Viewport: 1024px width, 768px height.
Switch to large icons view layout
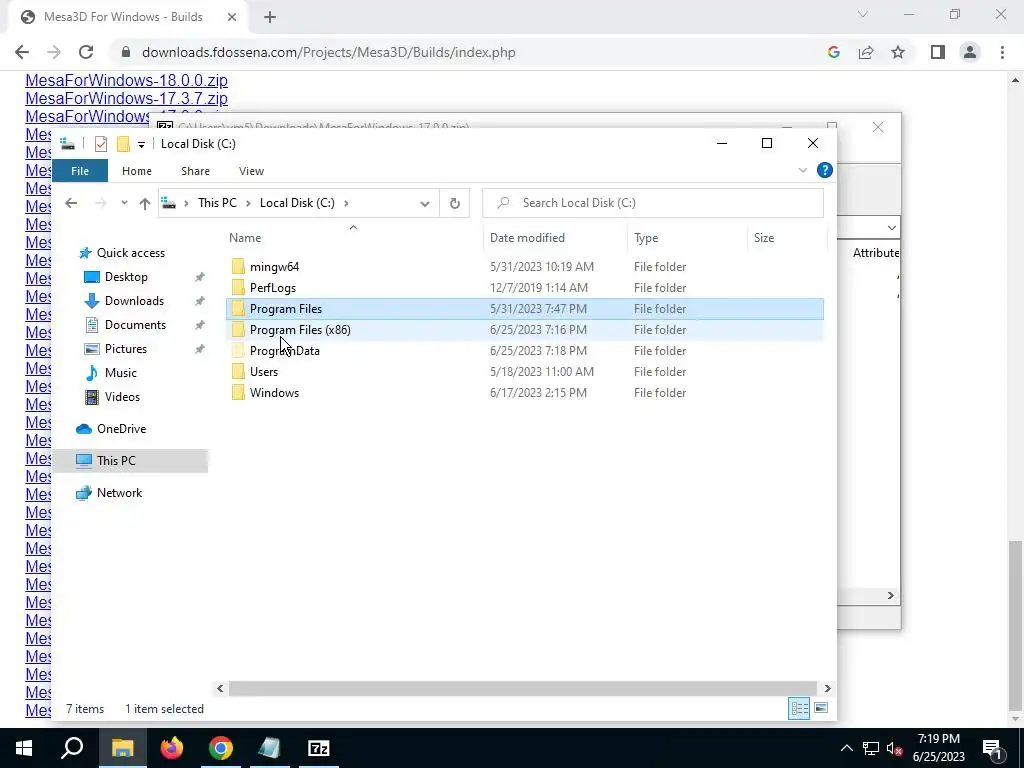coord(821,709)
